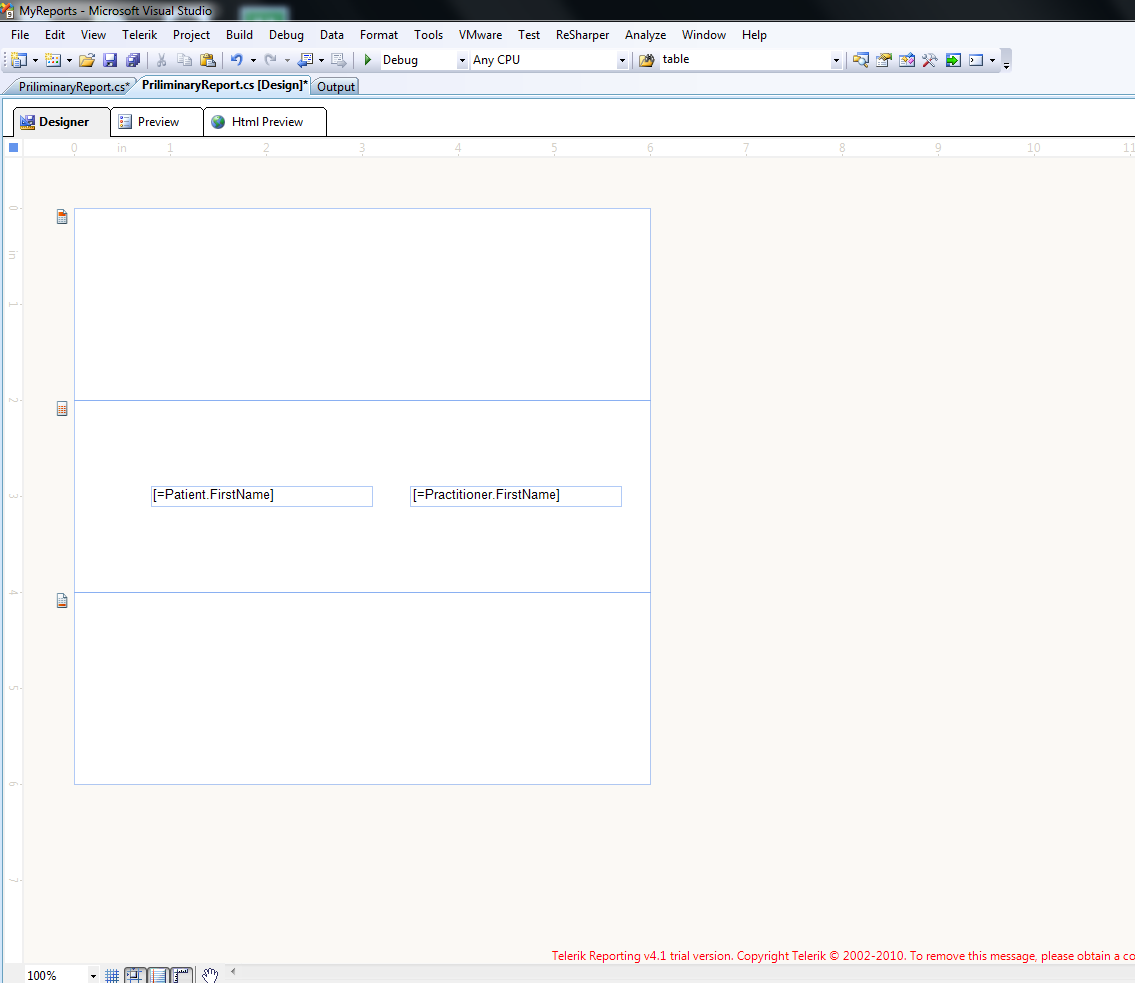Screen dimensions: 1135x983
Task: Click the Save All icon
Action: [133, 60]
